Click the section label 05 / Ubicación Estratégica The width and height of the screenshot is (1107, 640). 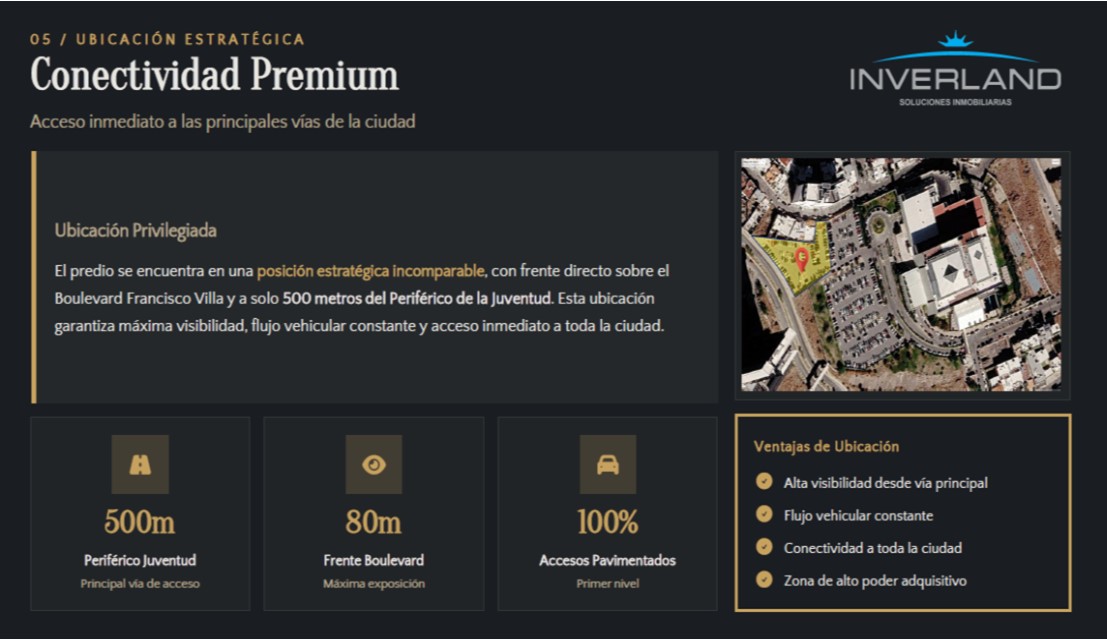pyautogui.click(x=167, y=39)
